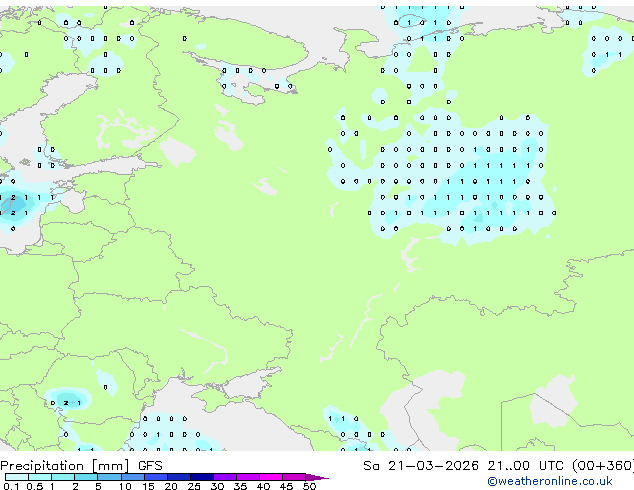Click the 'Precipitation [mm] GFS' title text
634x490 pixels.
[81, 466]
